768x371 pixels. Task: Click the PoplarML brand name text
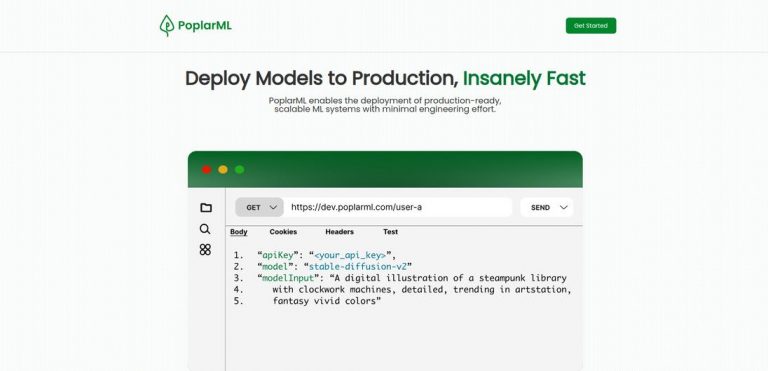point(205,25)
